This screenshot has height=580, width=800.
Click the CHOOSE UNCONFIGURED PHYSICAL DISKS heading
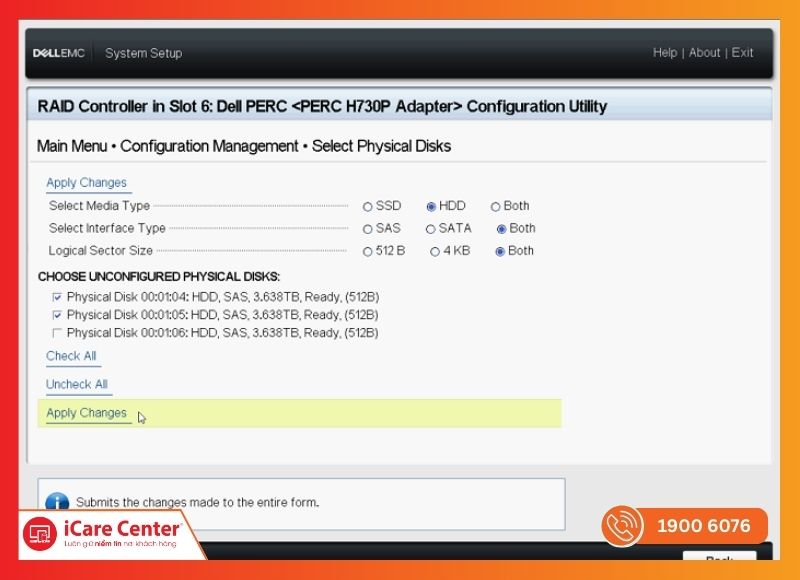(159, 276)
